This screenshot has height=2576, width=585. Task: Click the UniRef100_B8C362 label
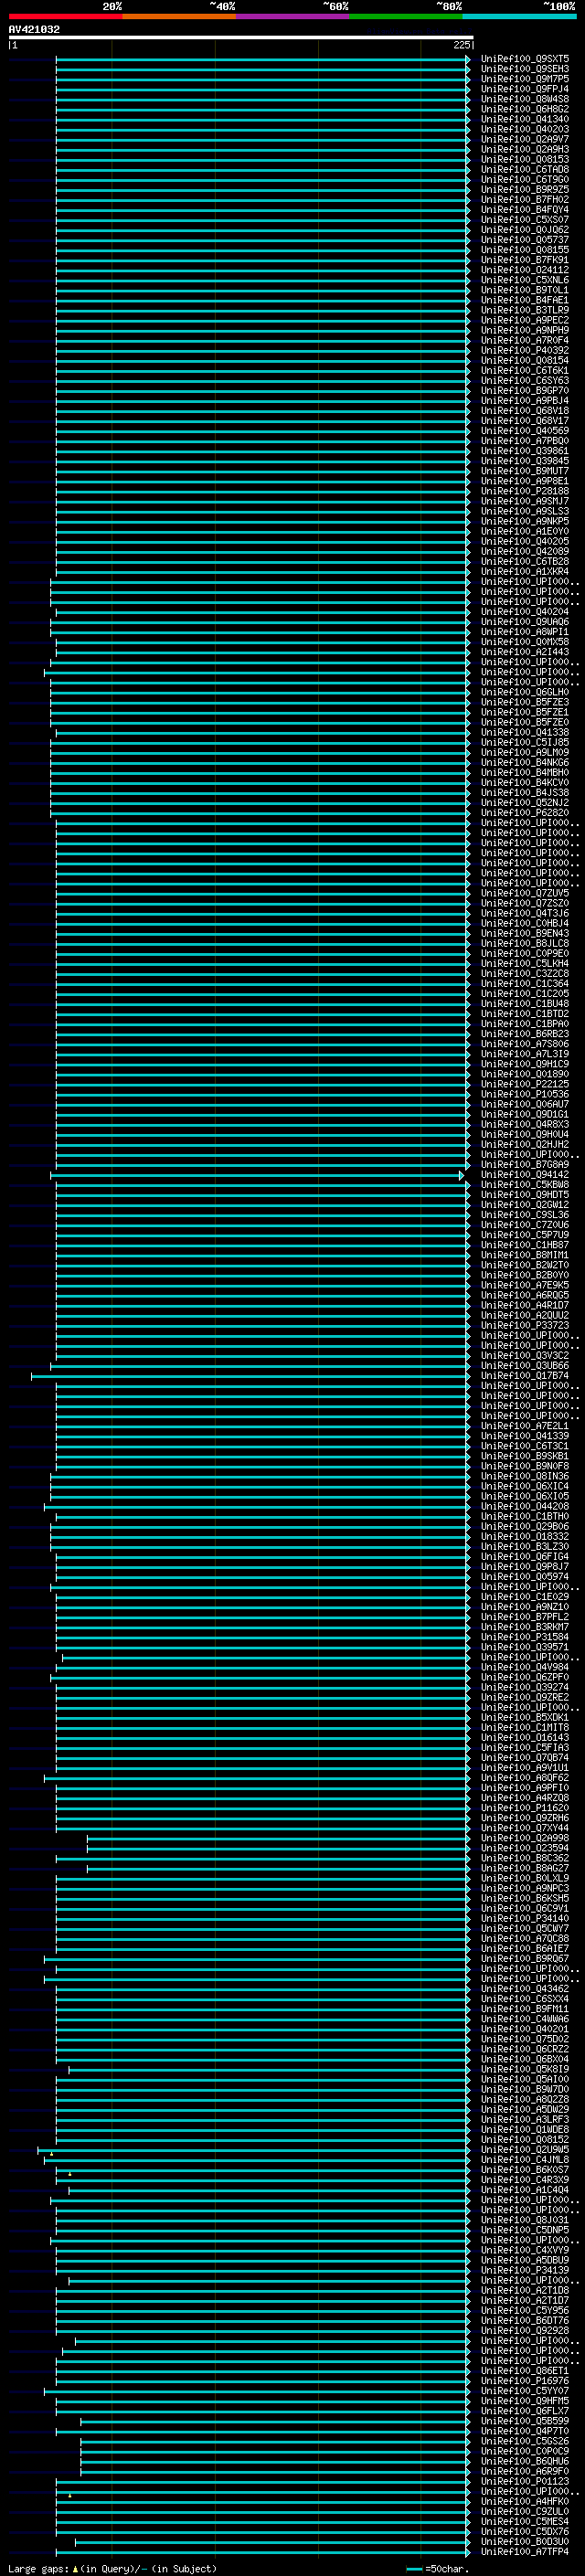(x=525, y=1858)
